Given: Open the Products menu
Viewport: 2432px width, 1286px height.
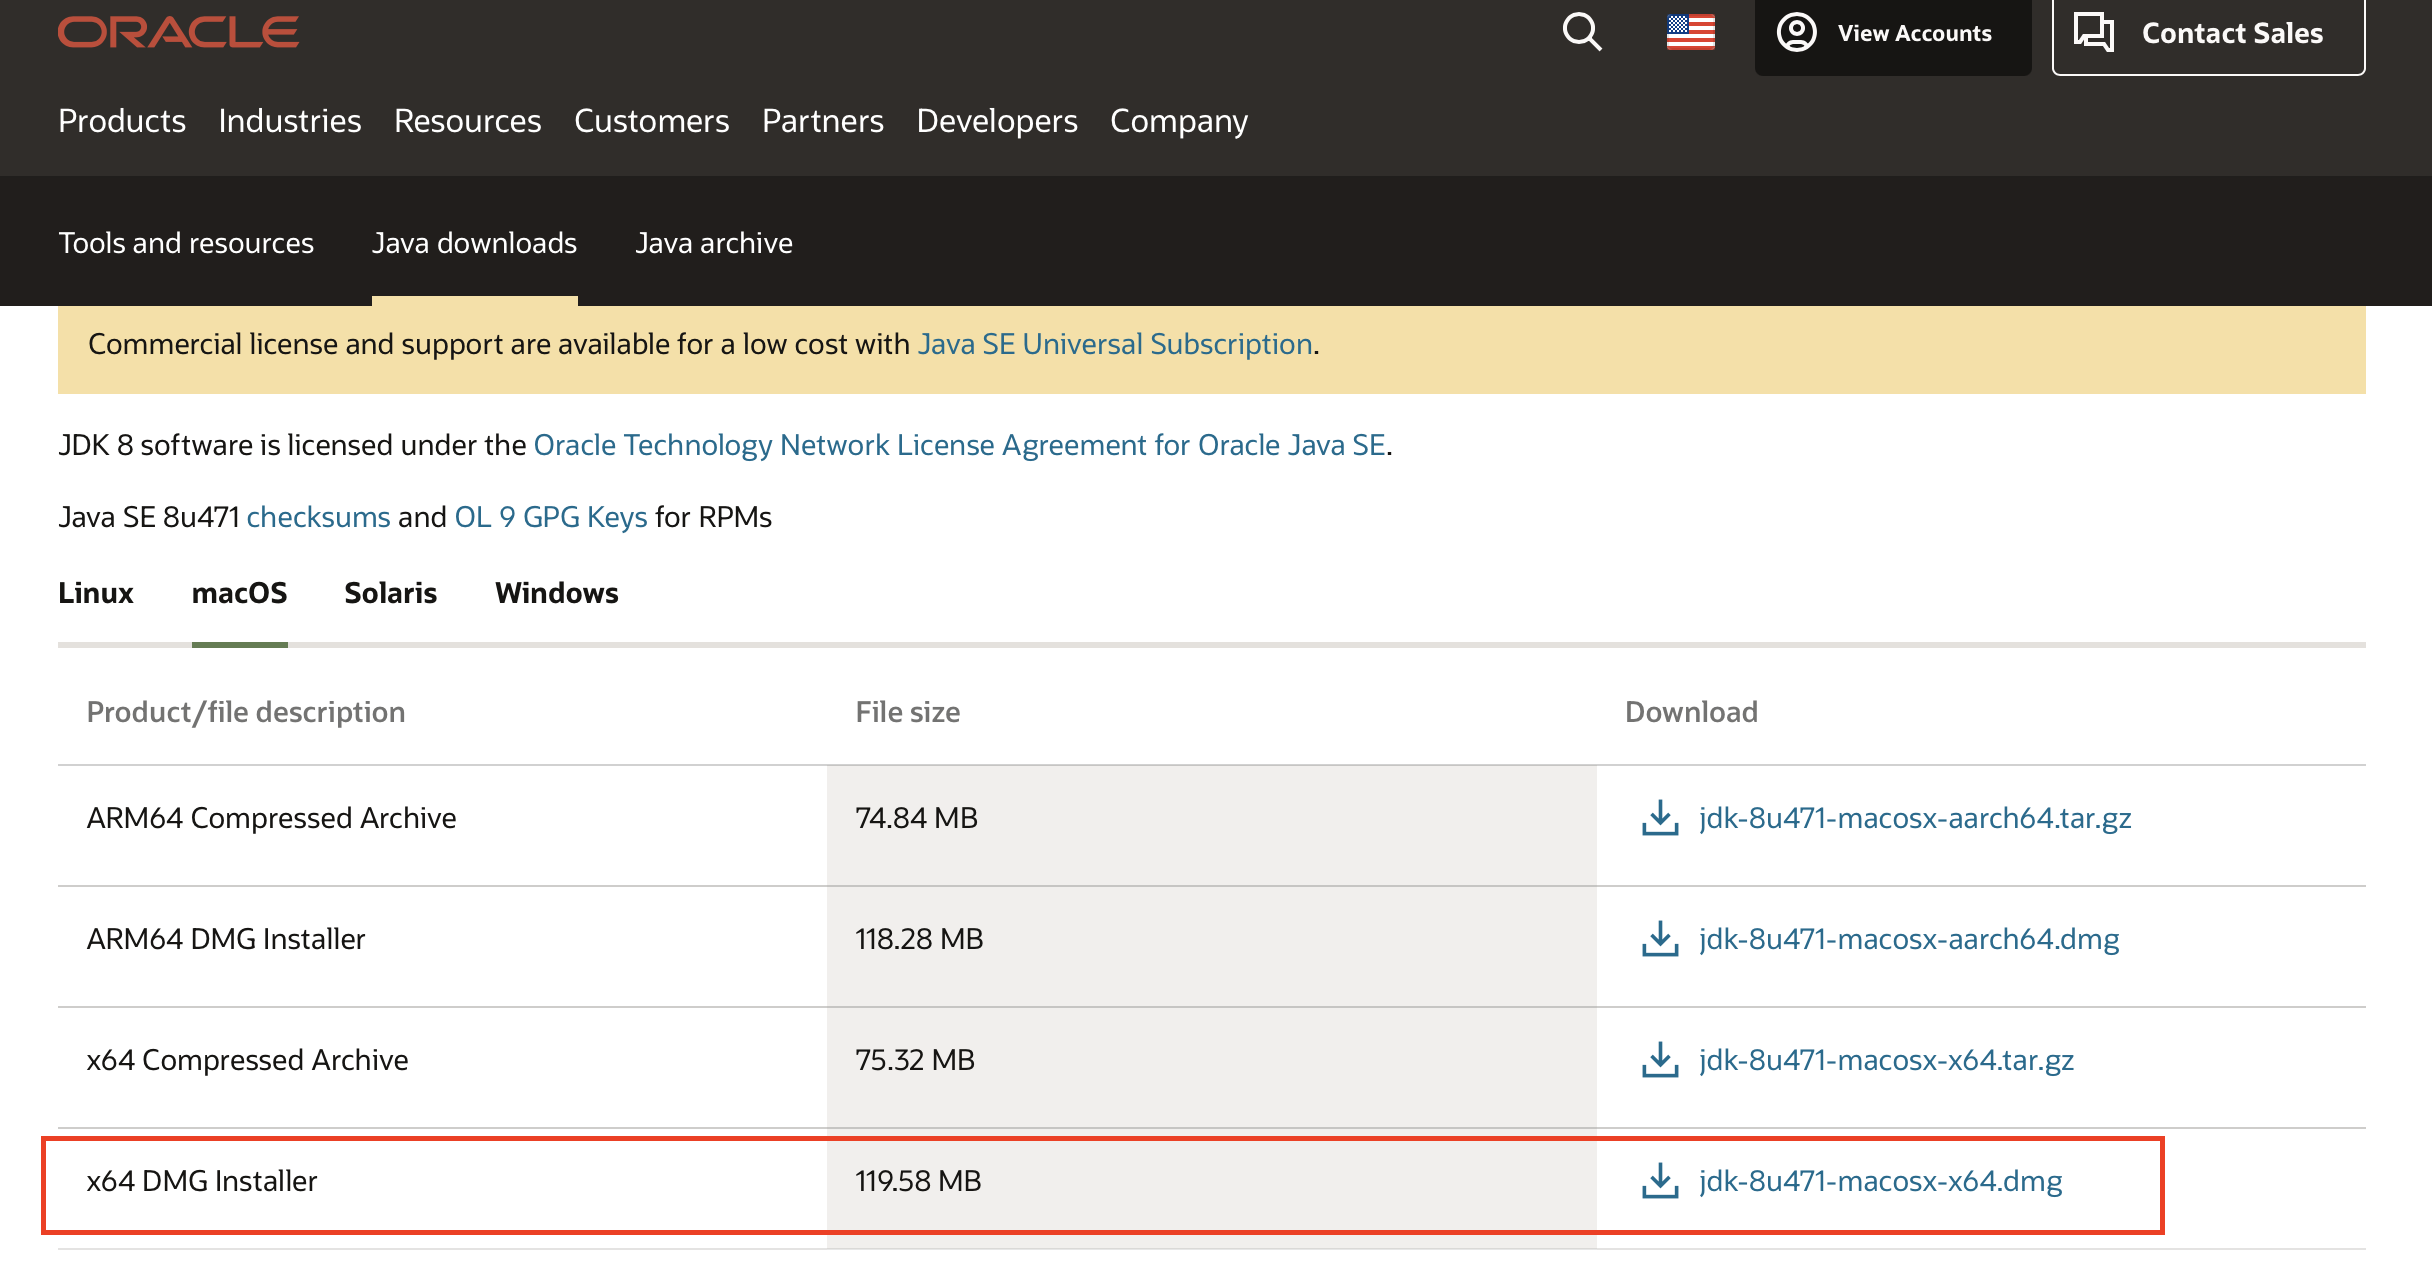Looking at the screenshot, I should click(122, 121).
